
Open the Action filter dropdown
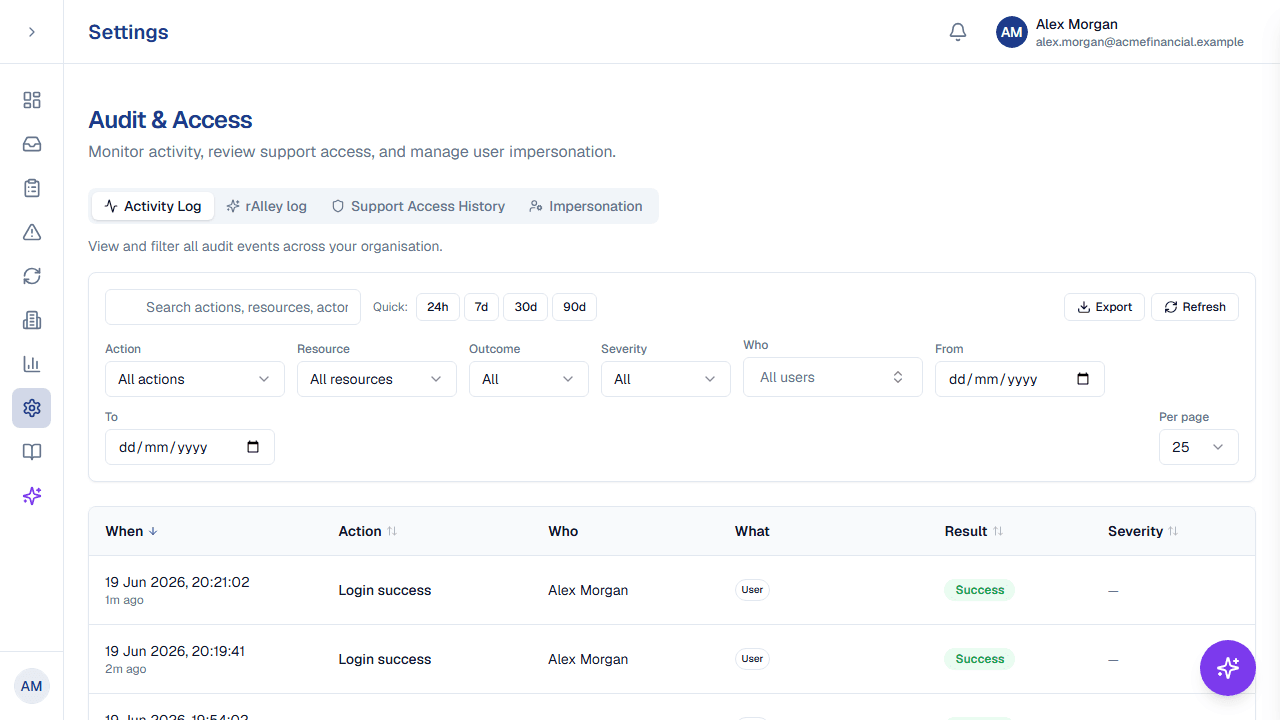195,379
